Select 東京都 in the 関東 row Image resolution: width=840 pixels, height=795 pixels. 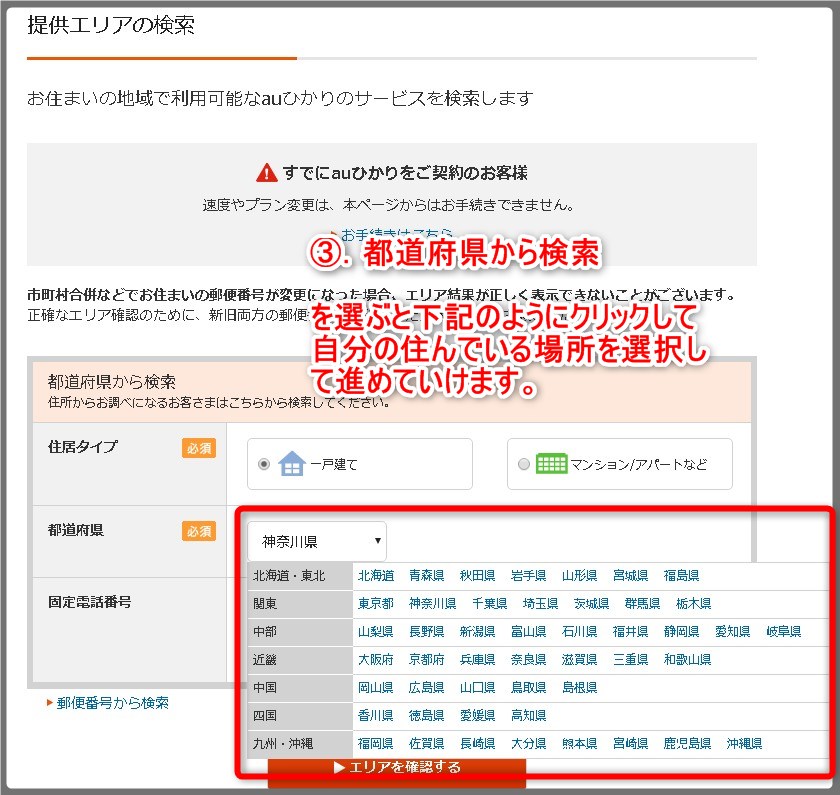coord(376,603)
